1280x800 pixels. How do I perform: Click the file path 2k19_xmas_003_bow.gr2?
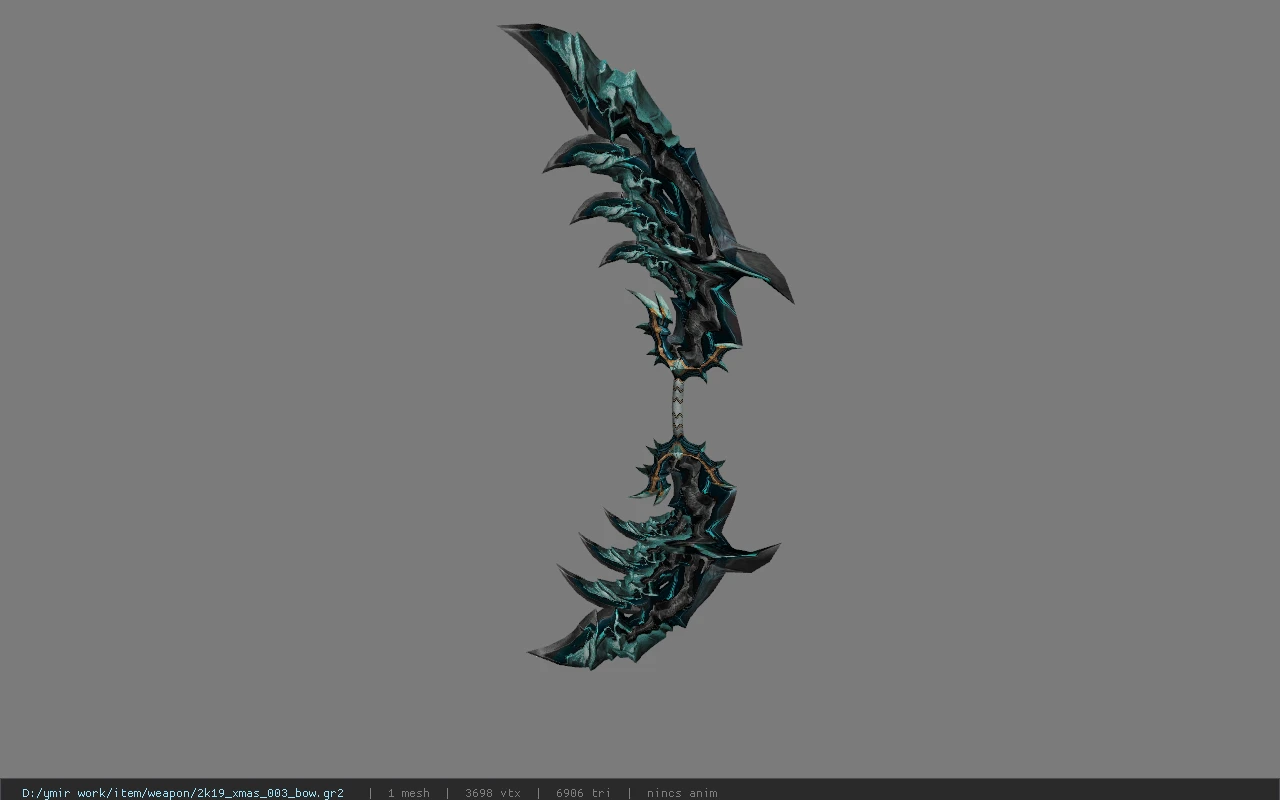183,793
